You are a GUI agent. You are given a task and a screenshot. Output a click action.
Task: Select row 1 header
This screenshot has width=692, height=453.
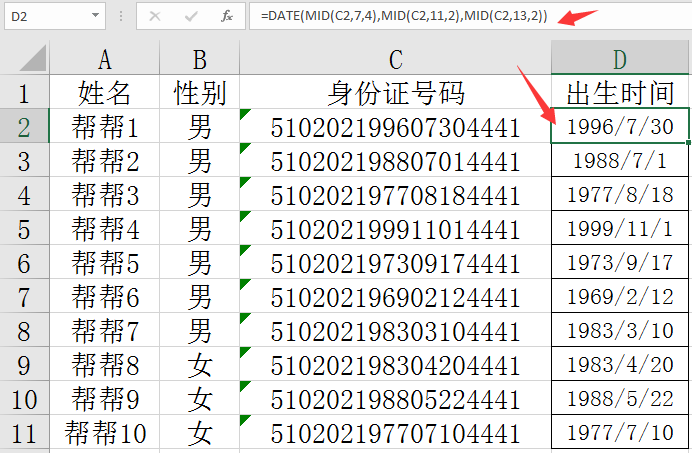24,92
